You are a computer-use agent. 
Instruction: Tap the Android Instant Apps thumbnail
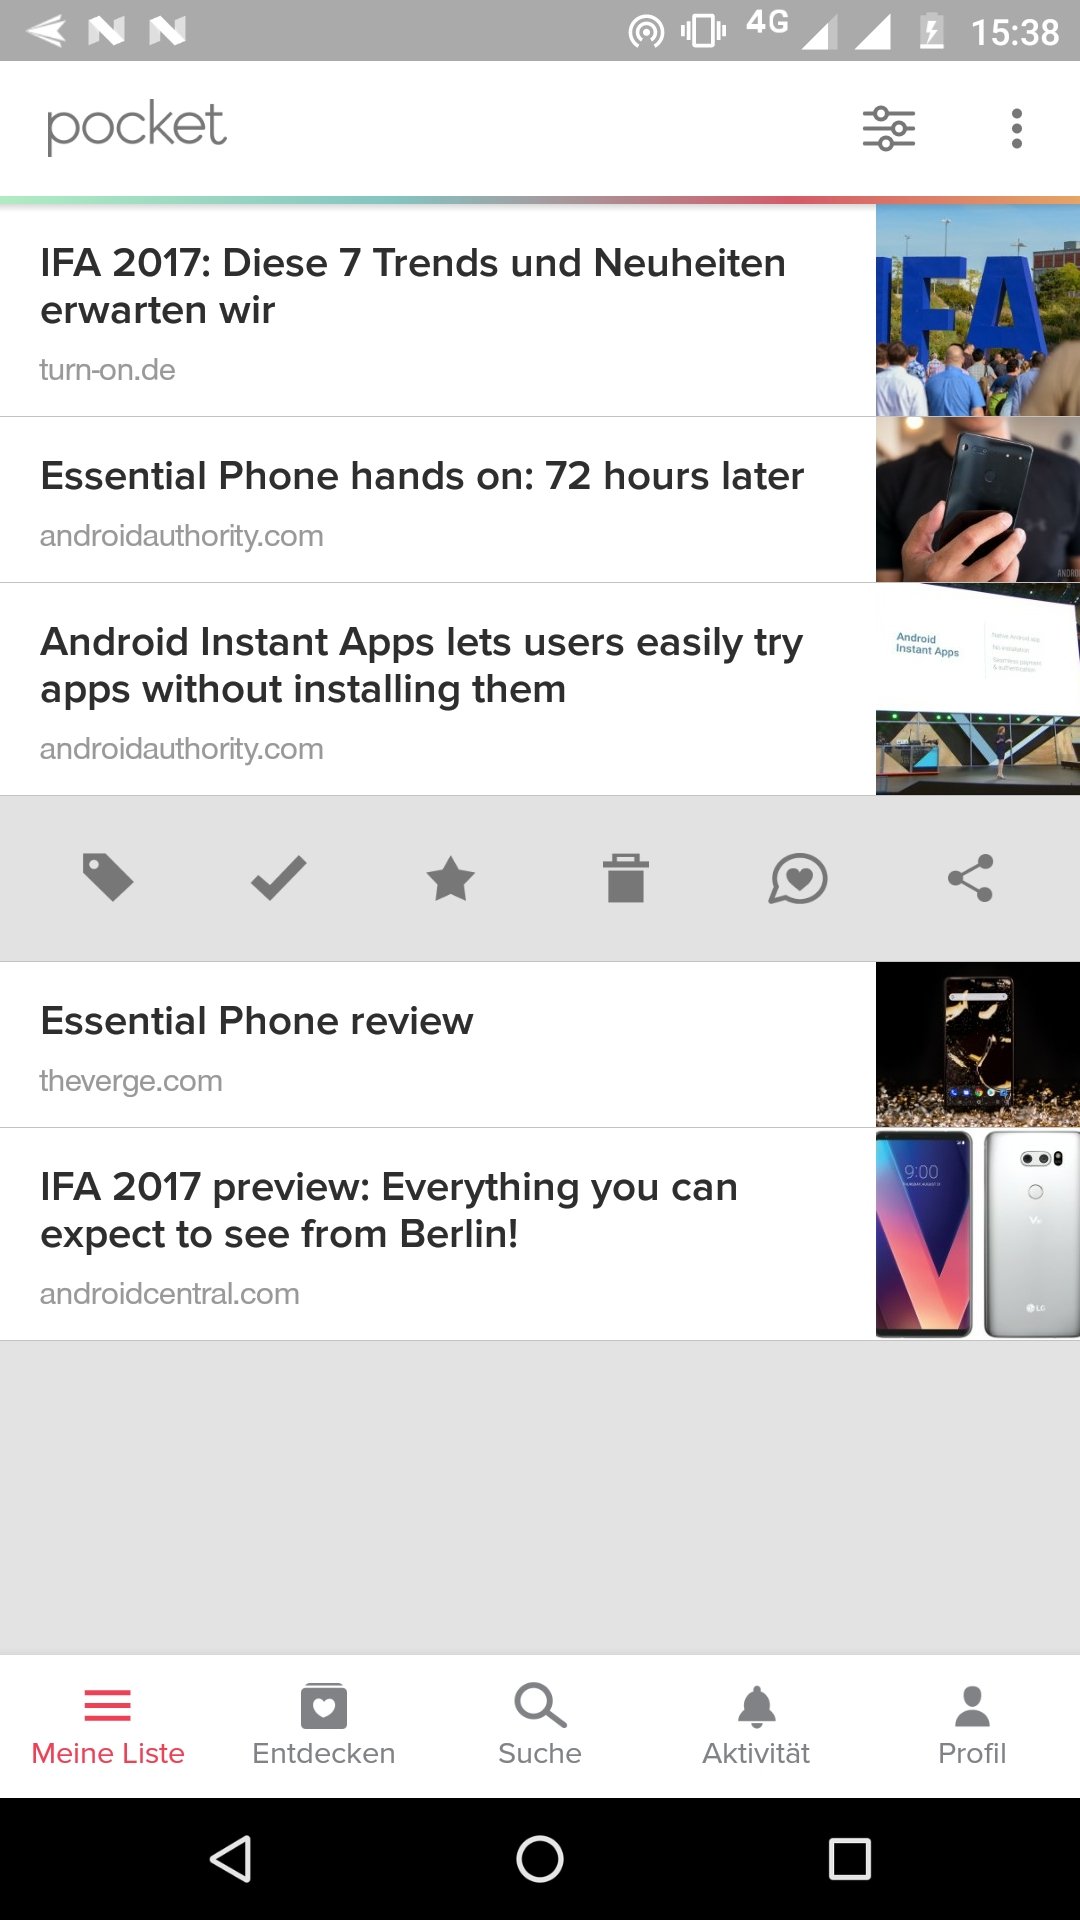point(978,689)
